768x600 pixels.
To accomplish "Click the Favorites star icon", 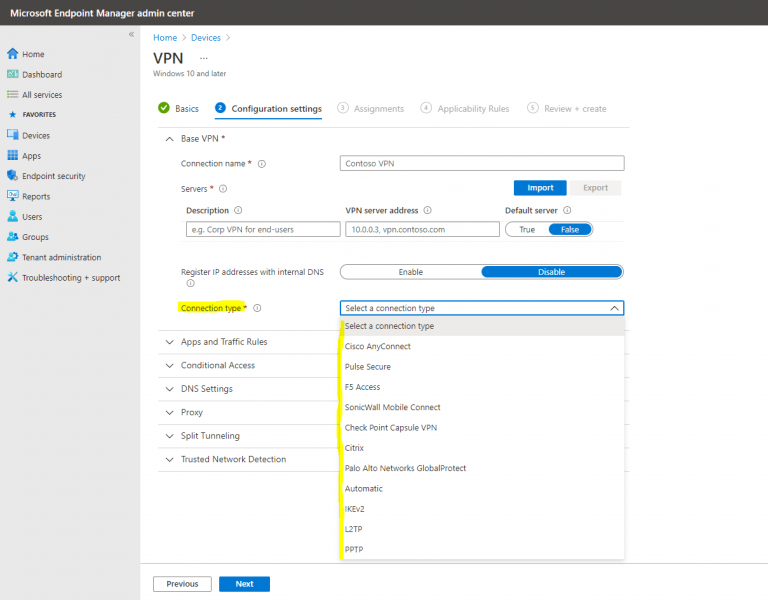I will tap(13, 115).
